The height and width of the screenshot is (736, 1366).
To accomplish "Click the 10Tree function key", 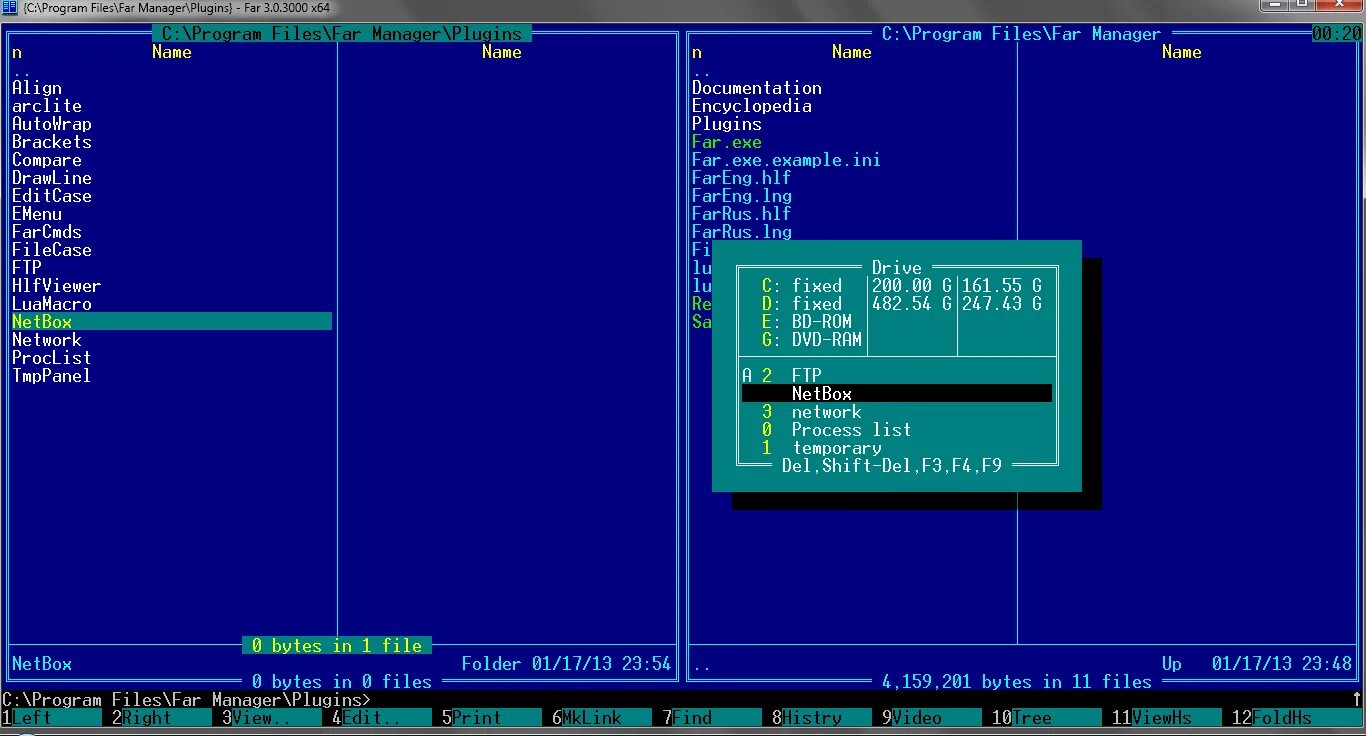I will tap(1047, 718).
